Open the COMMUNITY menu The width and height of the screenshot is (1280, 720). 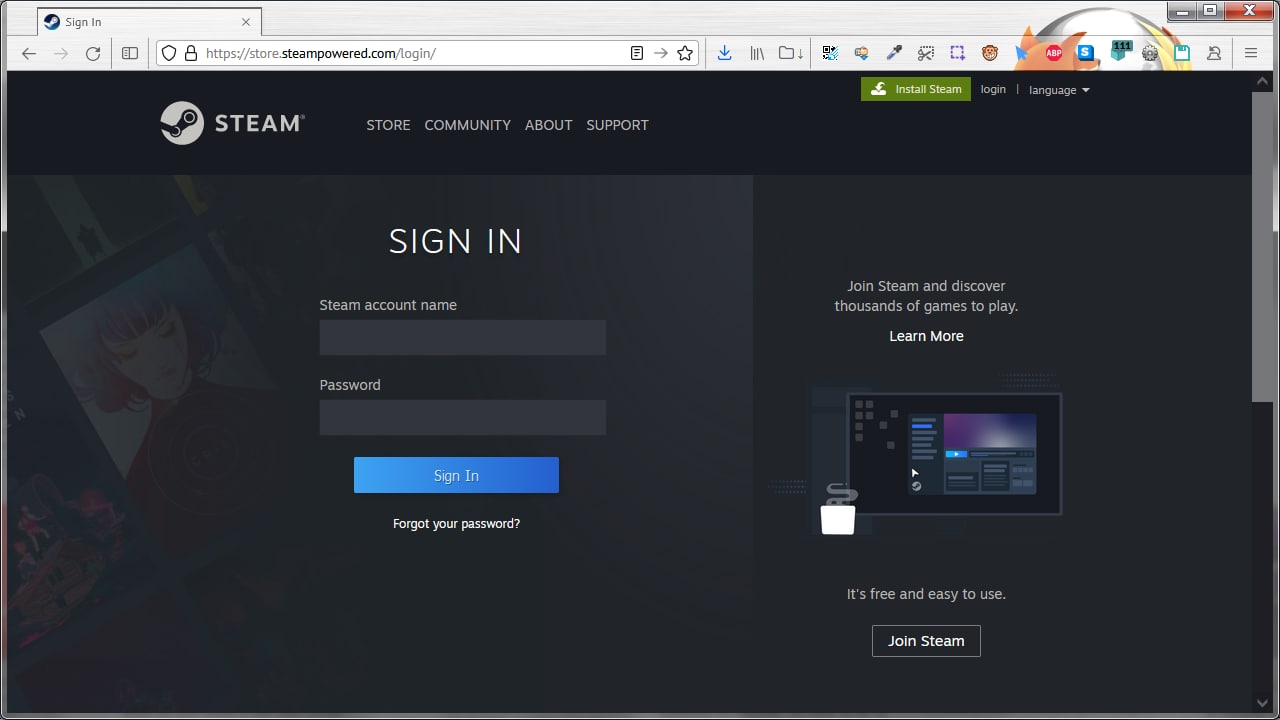click(x=467, y=125)
